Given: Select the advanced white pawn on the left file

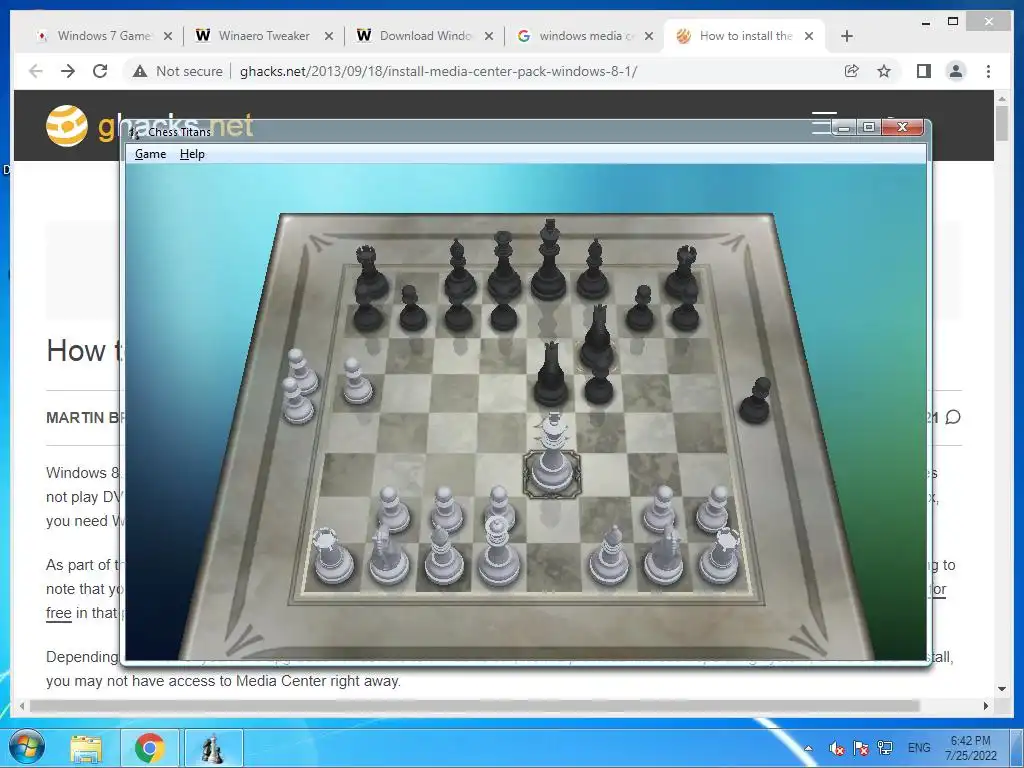Looking at the screenshot, I should tap(358, 381).
